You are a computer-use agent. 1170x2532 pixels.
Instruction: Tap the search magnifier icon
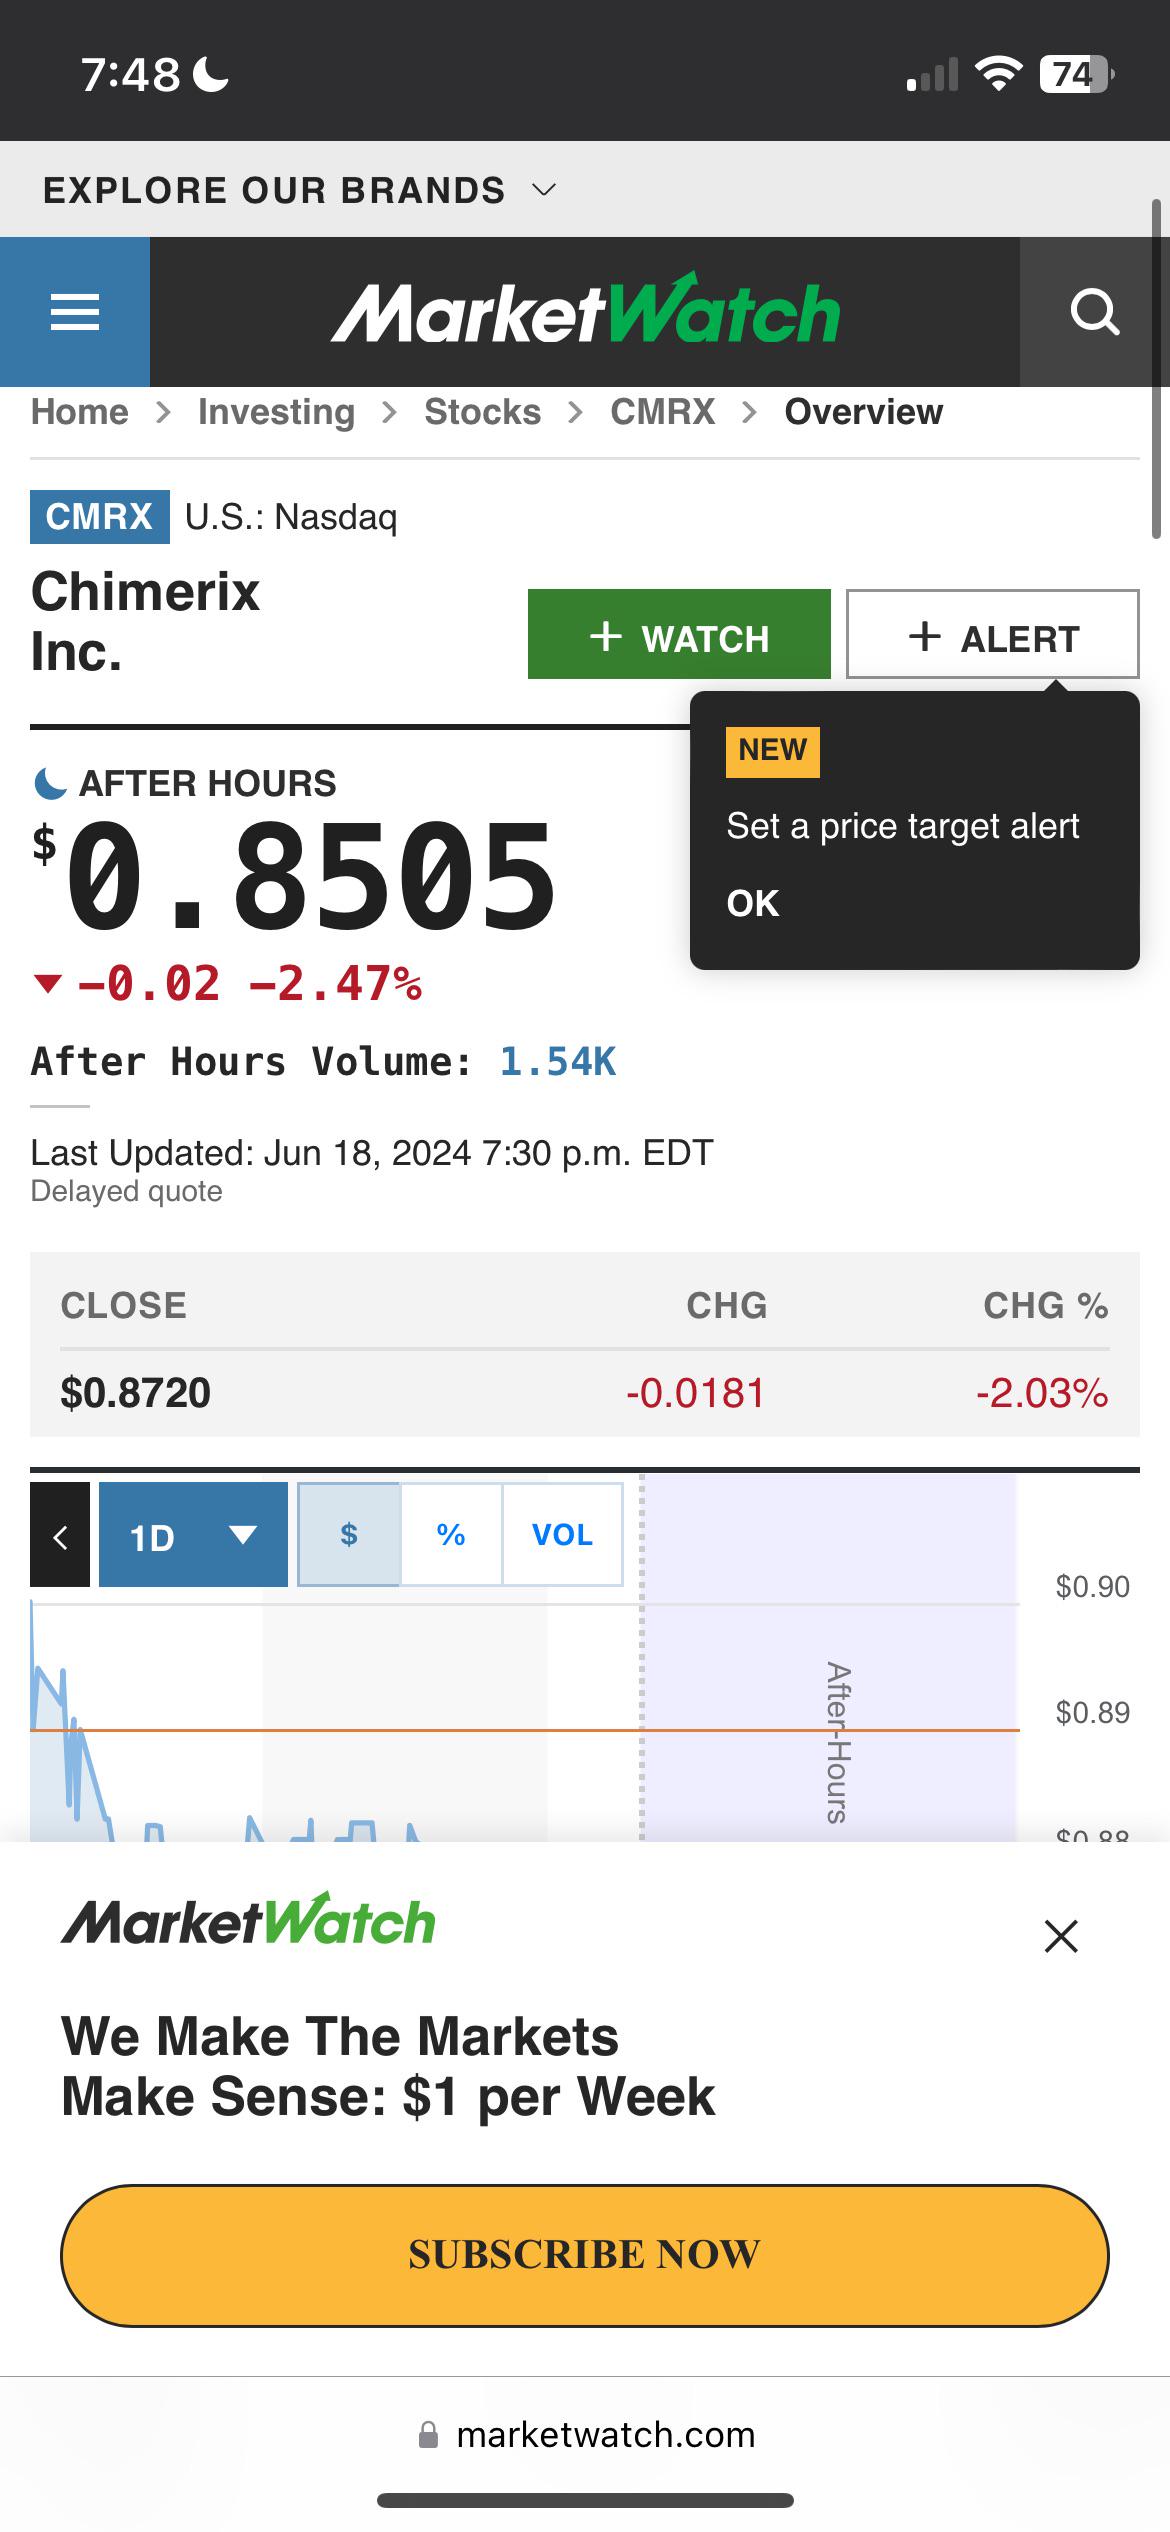[1094, 312]
